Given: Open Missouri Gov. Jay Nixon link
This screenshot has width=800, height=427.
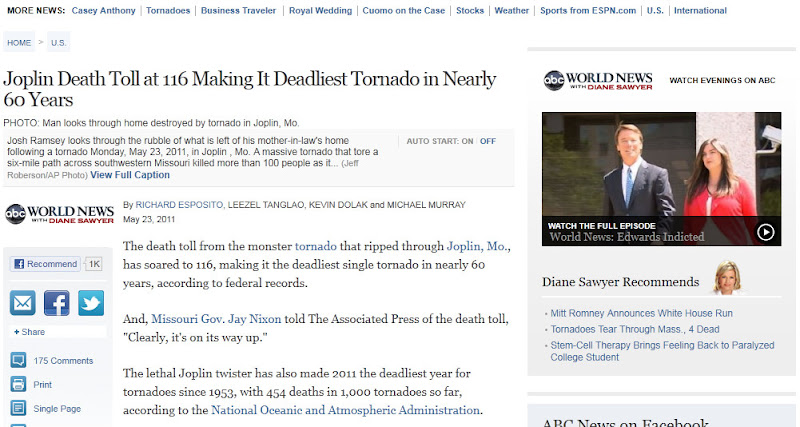Looking at the screenshot, I should coord(216,319).
